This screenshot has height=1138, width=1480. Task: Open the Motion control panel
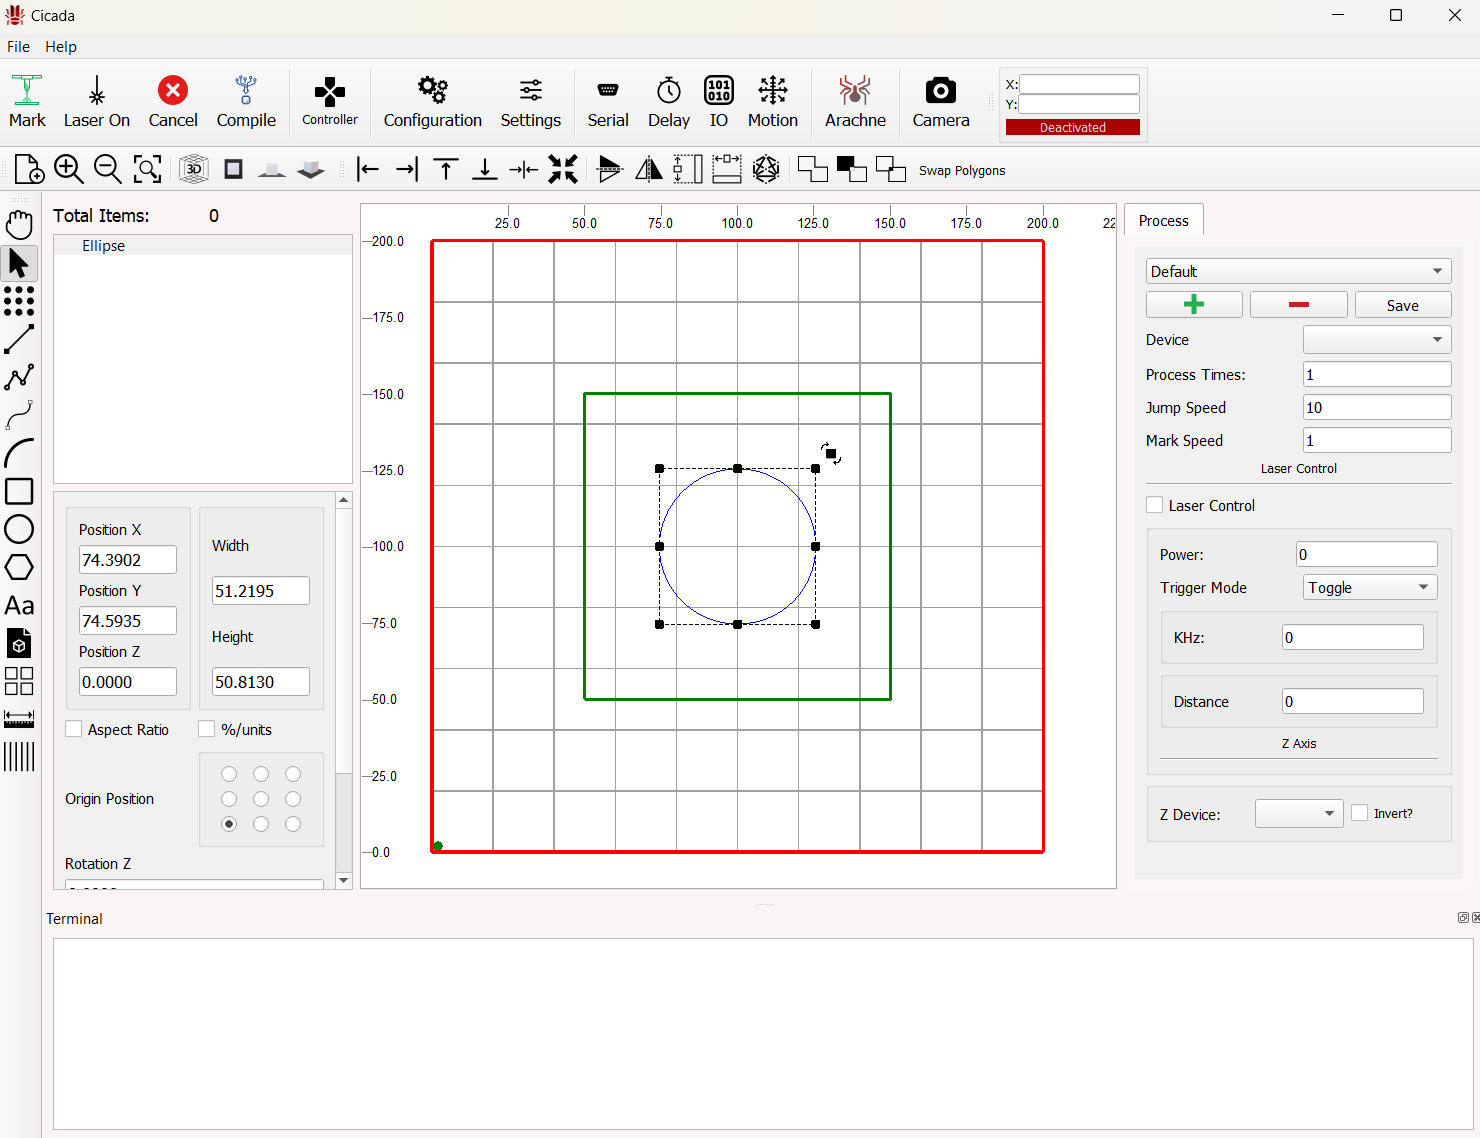click(772, 101)
